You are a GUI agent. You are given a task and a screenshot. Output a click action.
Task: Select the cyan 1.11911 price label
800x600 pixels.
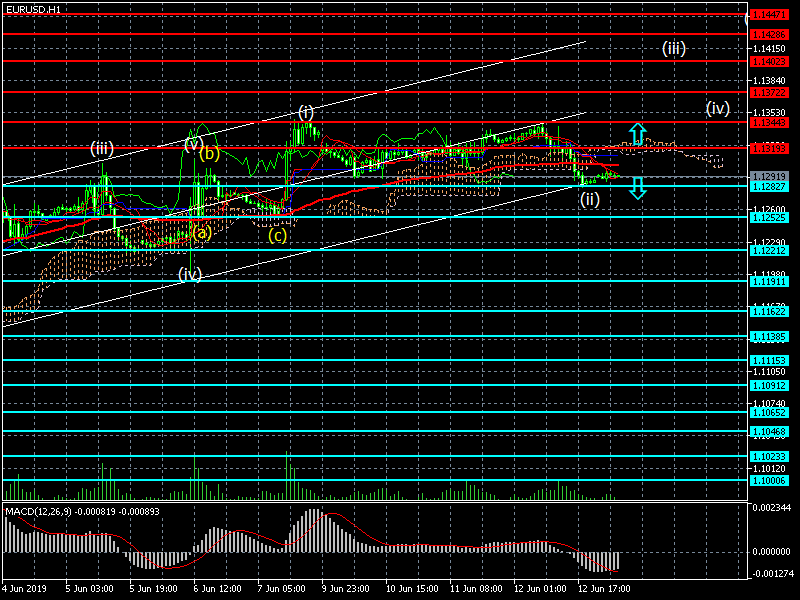(x=769, y=282)
